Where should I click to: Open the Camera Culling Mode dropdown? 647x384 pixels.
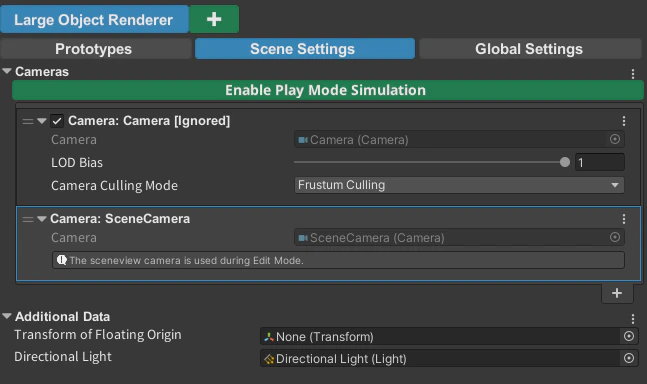(x=459, y=185)
